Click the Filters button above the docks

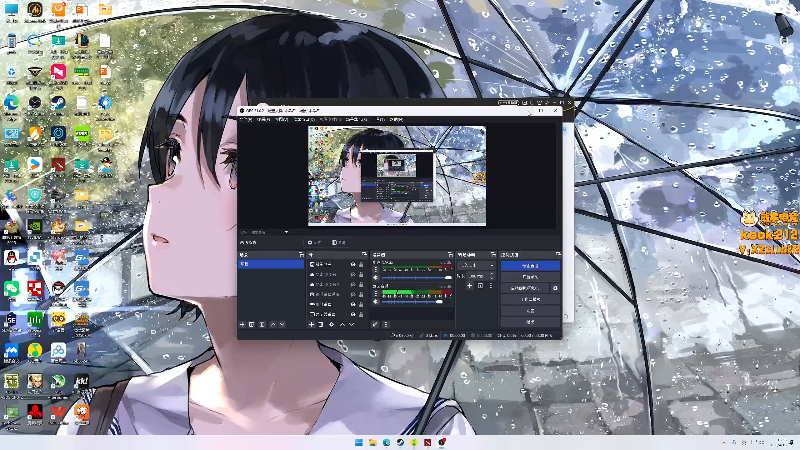click(x=339, y=242)
